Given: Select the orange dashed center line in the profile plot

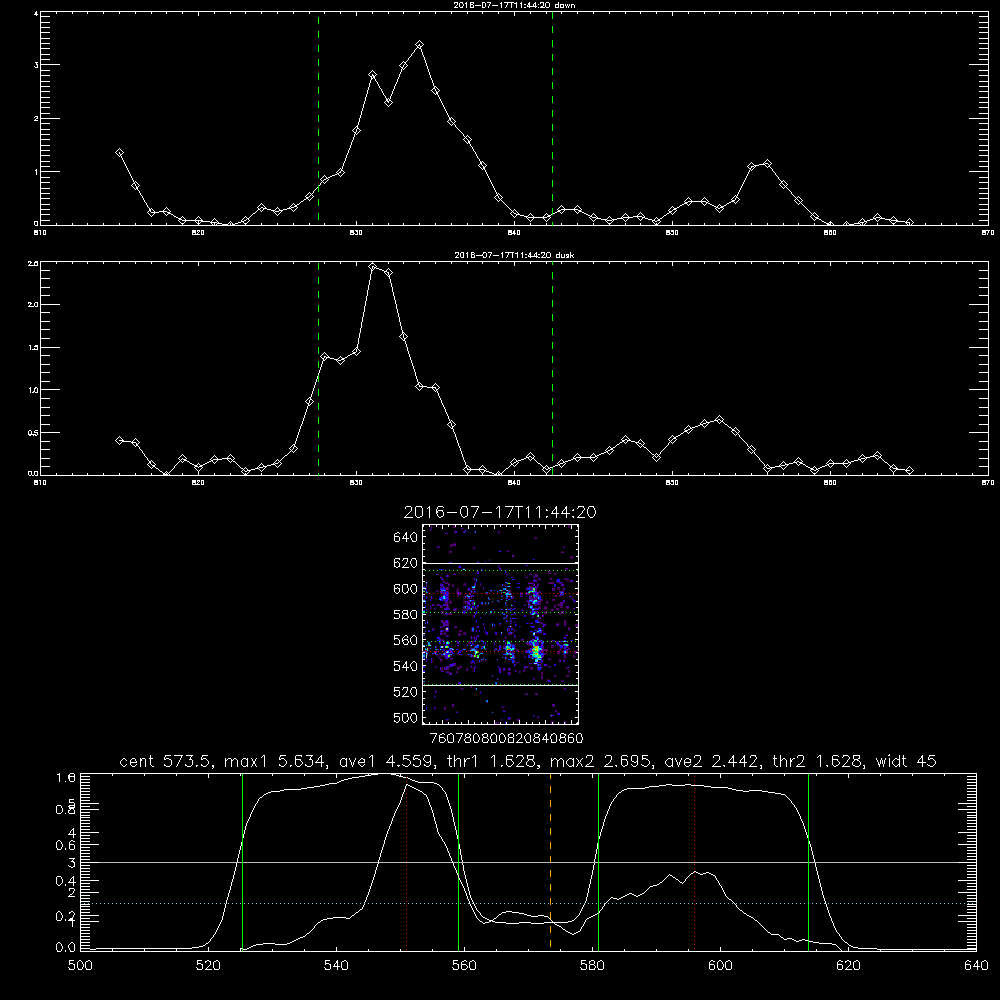Looking at the screenshot, I should click(550, 862).
